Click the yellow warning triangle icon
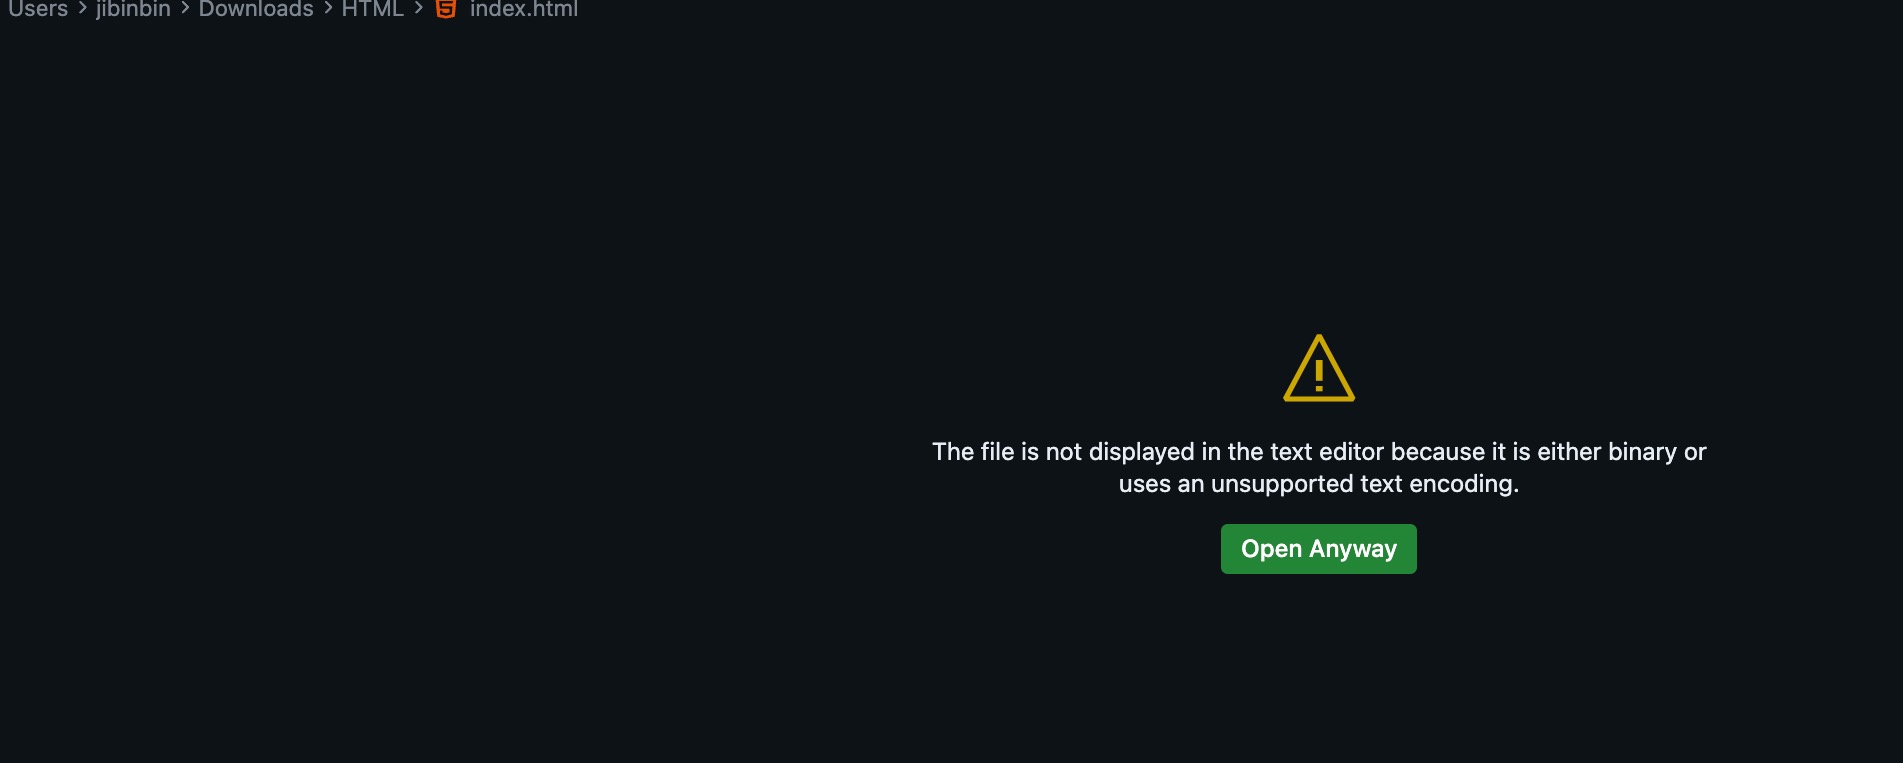Viewport: 1903px width, 763px height. pos(1318,368)
